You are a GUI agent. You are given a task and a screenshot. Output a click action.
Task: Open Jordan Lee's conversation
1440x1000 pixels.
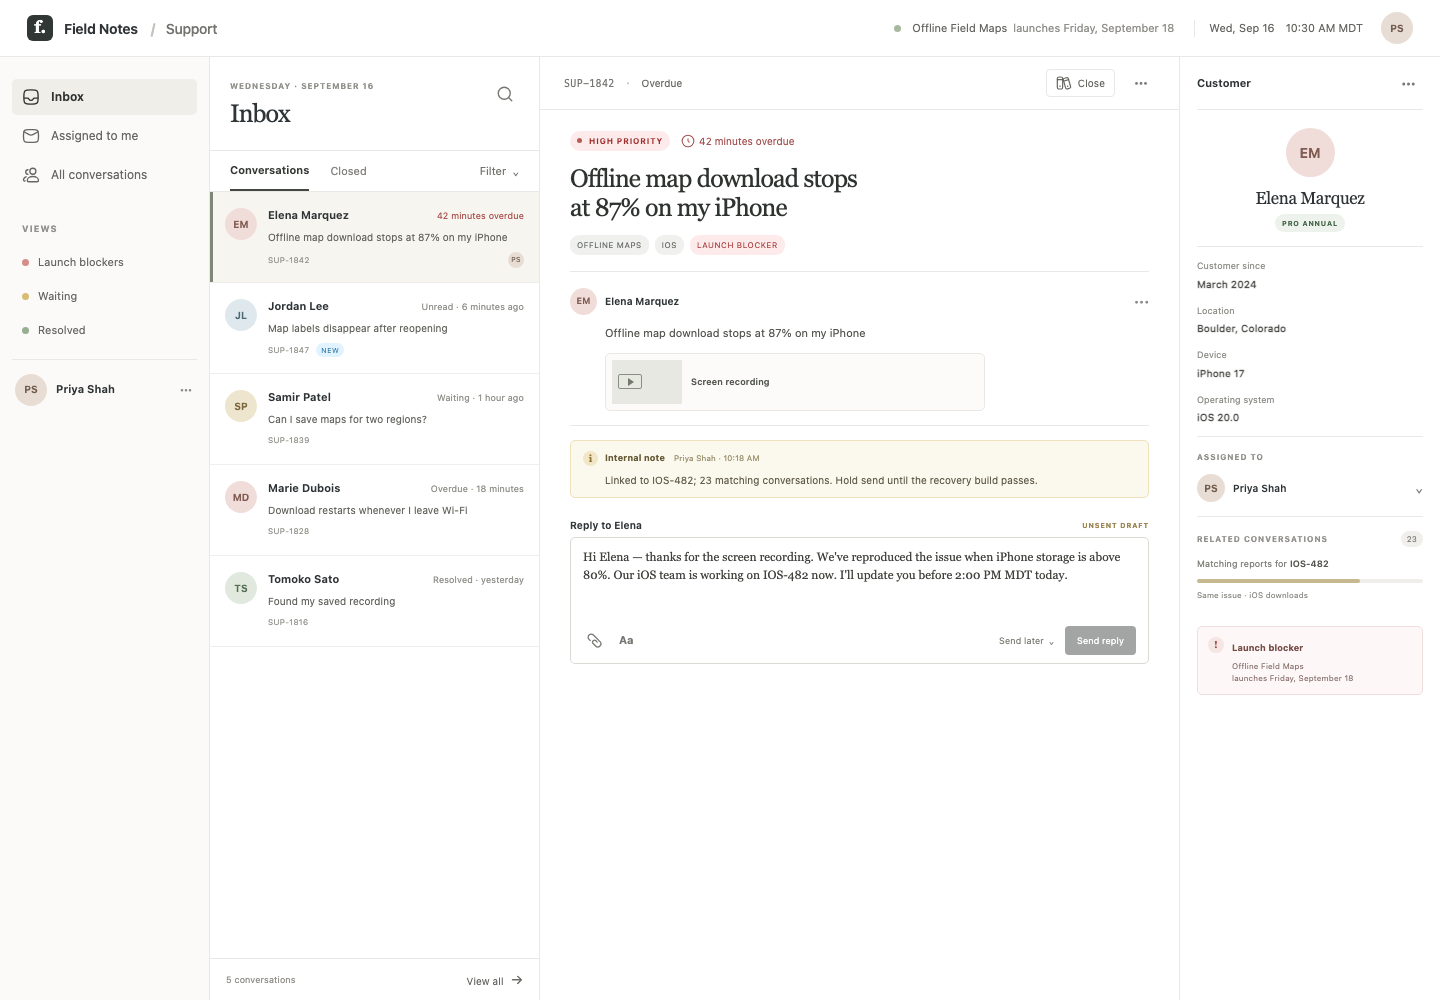point(375,328)
